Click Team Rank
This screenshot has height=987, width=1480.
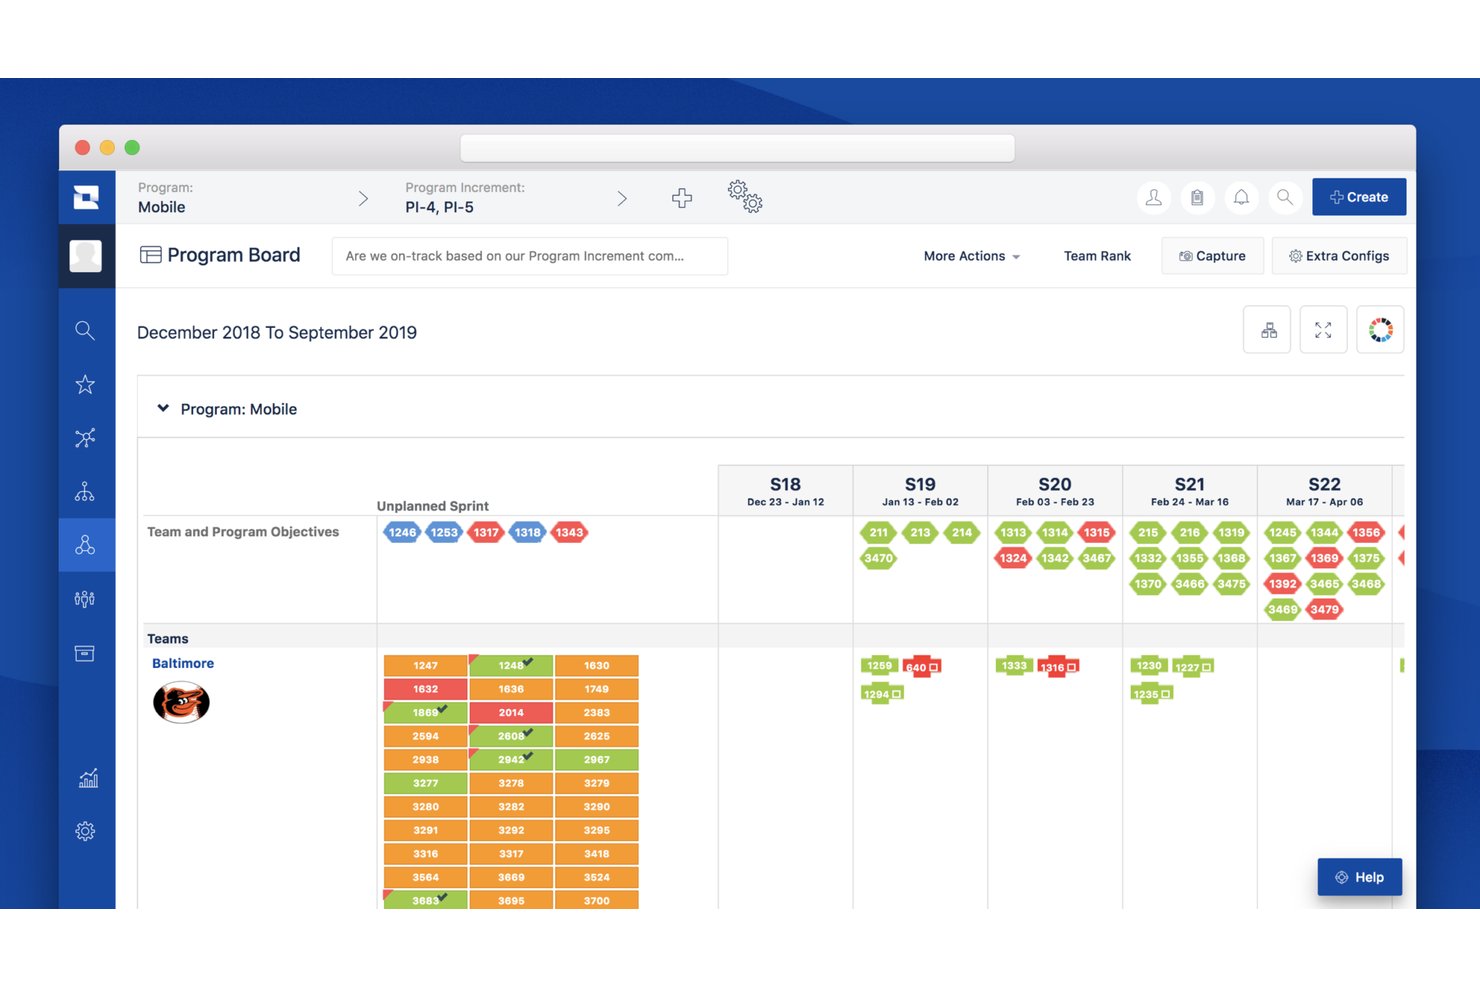coord(1097,256)
